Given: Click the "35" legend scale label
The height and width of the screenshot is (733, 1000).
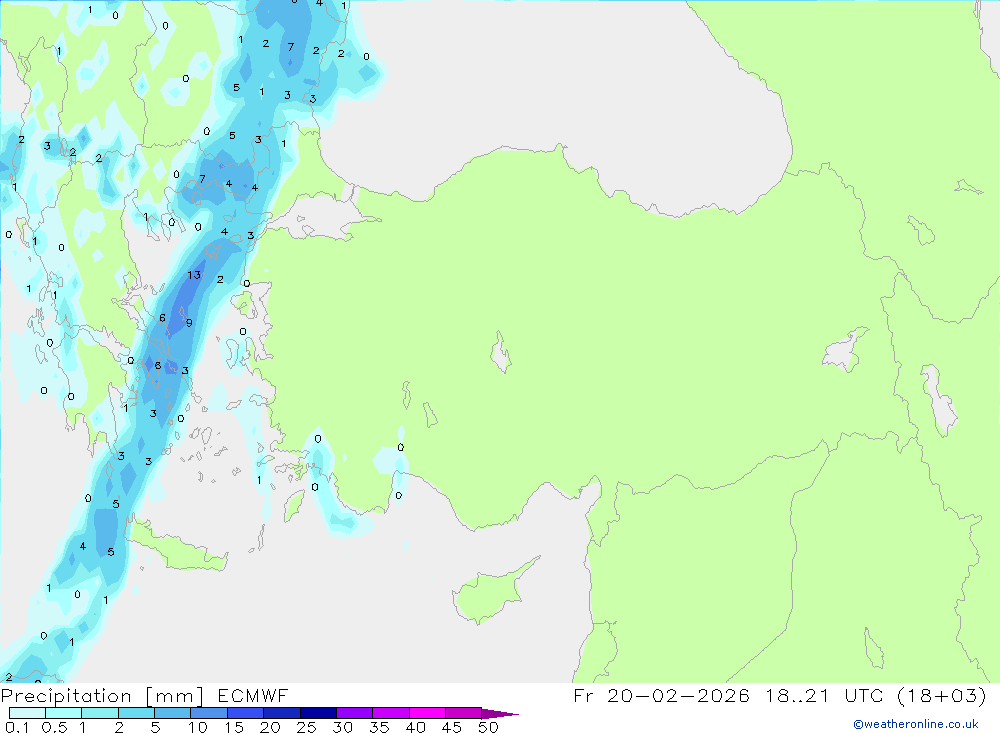Looking at the screenshot, I should [379, 727].
